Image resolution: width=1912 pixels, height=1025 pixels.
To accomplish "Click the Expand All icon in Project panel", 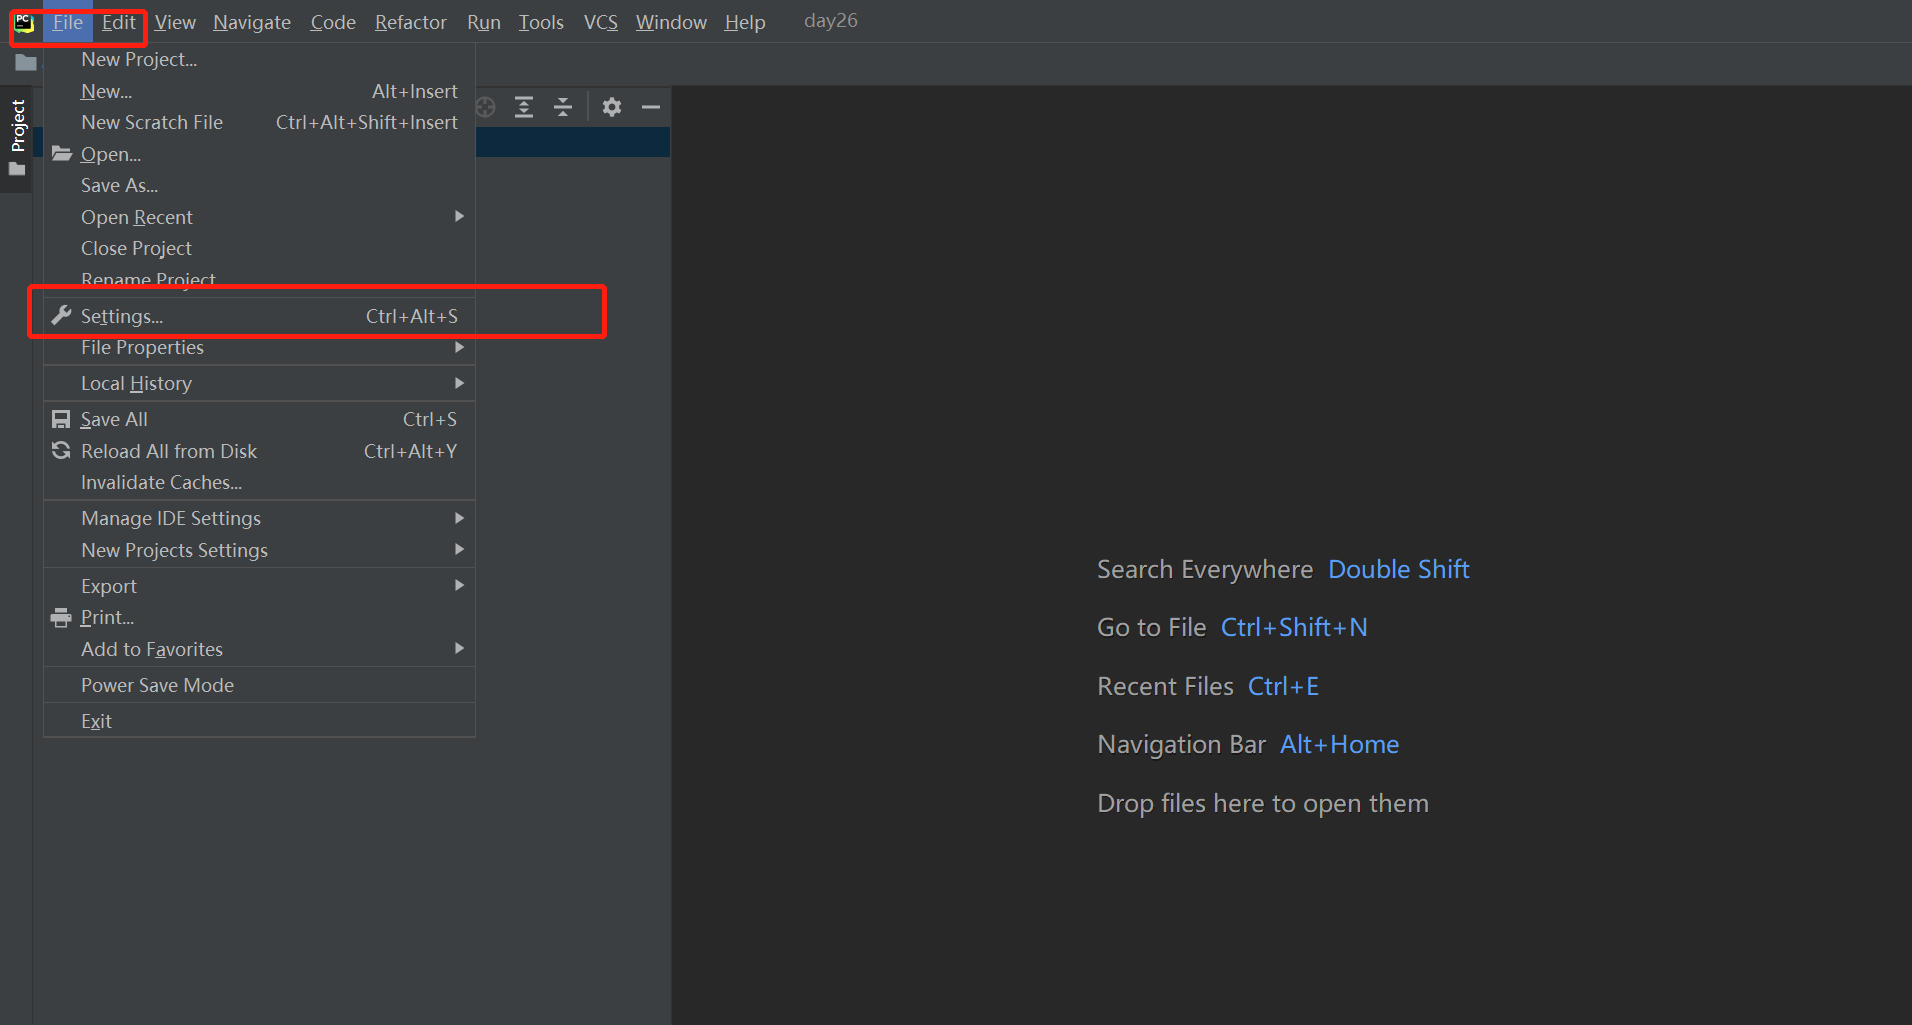I will [524, 107].
